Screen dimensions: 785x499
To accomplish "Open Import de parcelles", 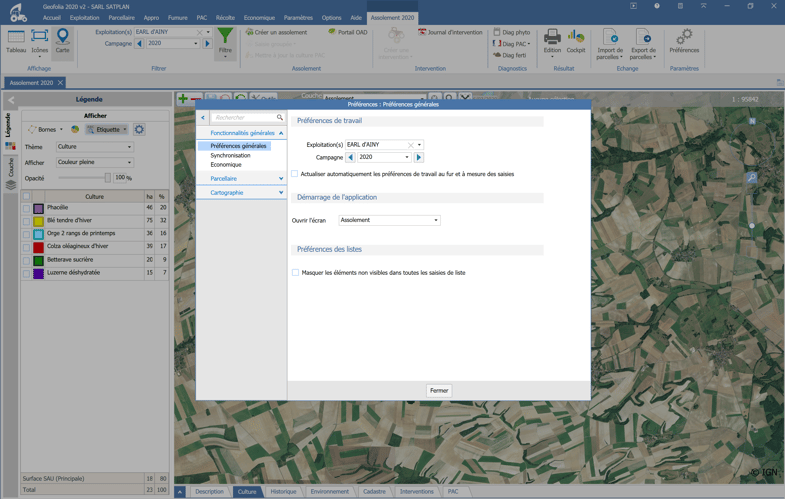I will [x=610, y=44].
